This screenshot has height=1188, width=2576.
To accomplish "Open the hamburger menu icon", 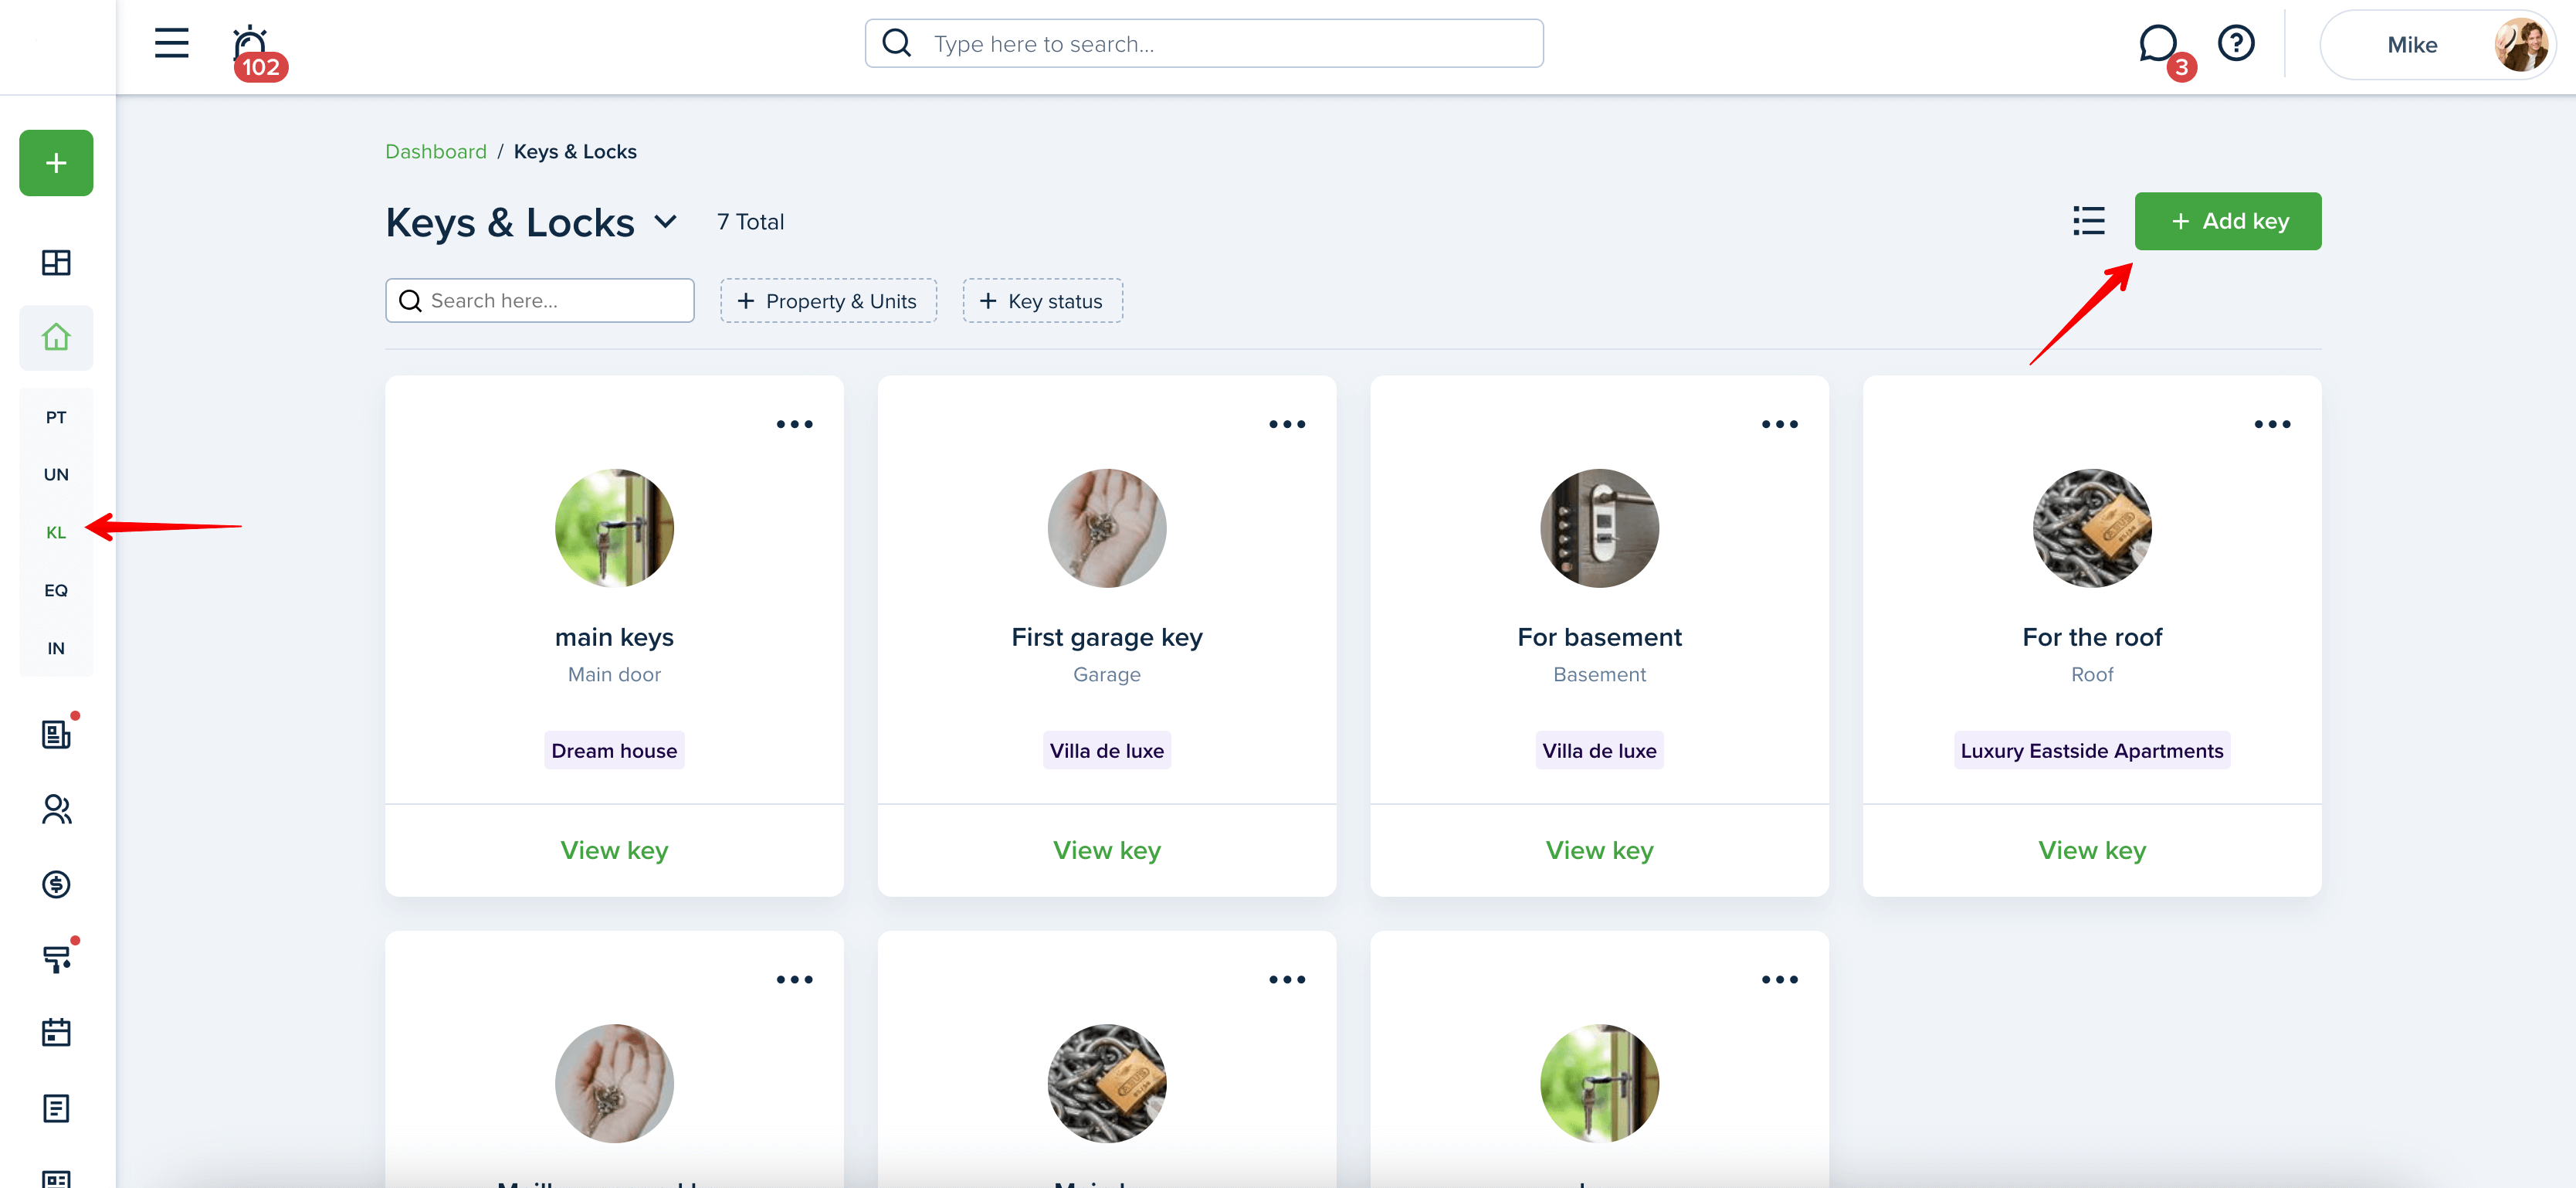I will click(x=171, y=43).
